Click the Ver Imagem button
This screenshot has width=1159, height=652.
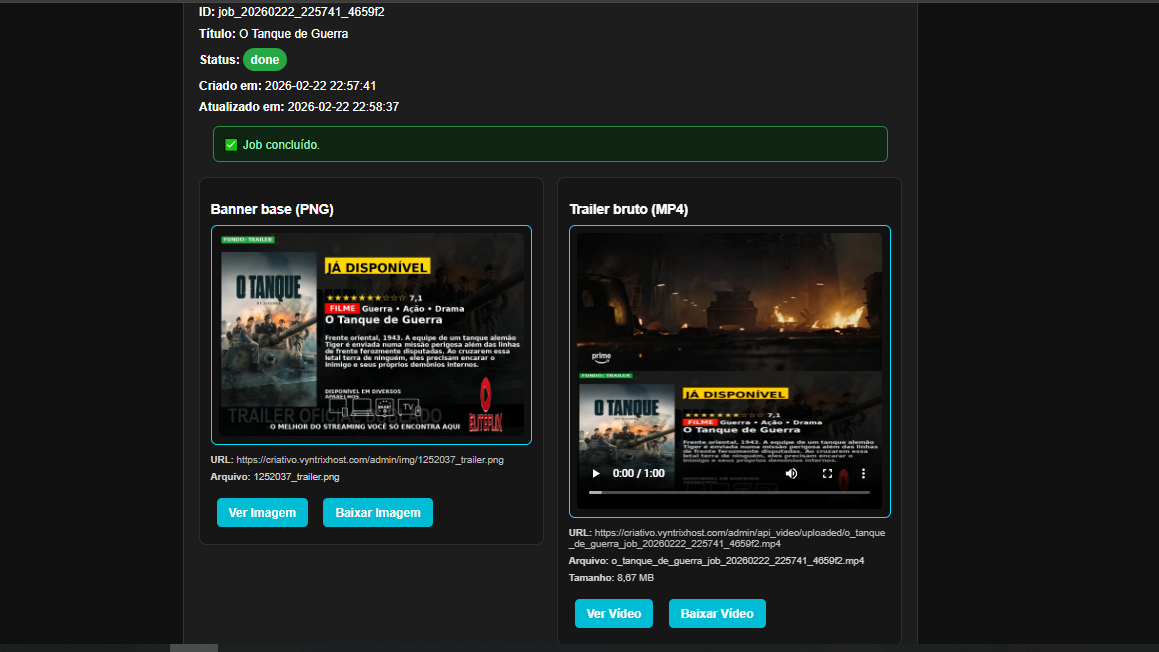[x=262, y=513]
